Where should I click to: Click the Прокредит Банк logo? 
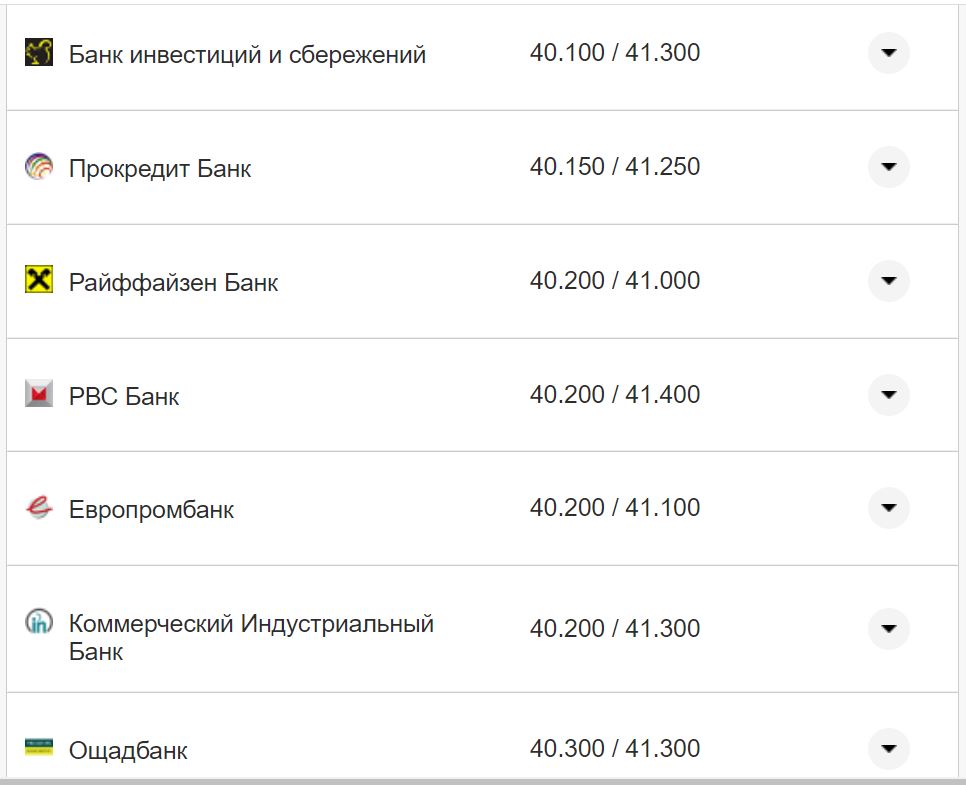point(38,167)
